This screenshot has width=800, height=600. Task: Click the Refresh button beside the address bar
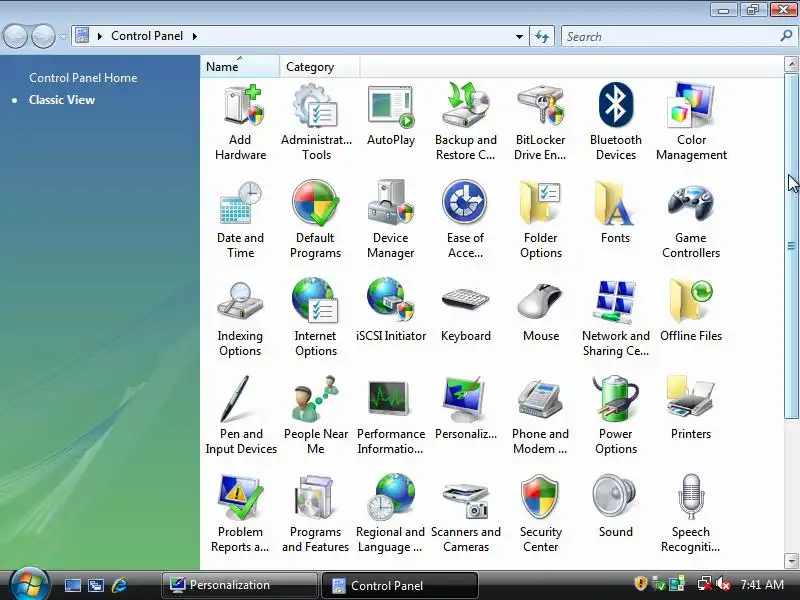542,36
